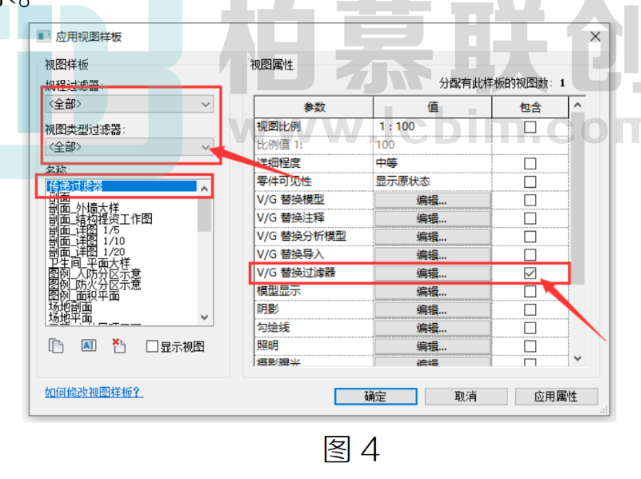Viewport: 641px width, 479px height.
Task: Click 编辑 button for V/G 替换分析模型
Action: click(x=433, y=237)
